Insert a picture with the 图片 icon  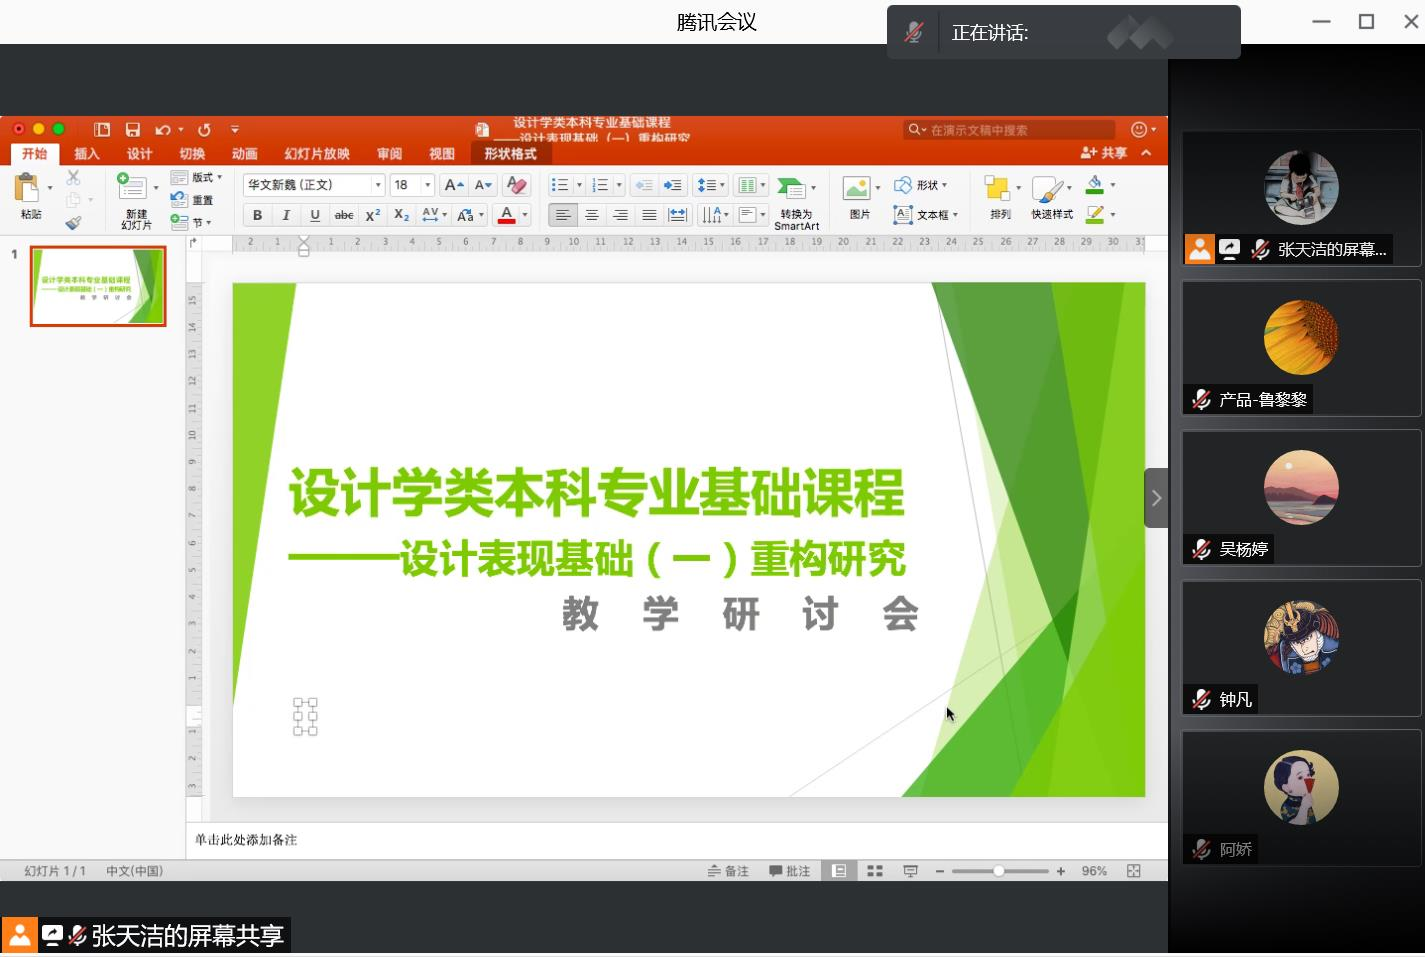pos(858,196)
